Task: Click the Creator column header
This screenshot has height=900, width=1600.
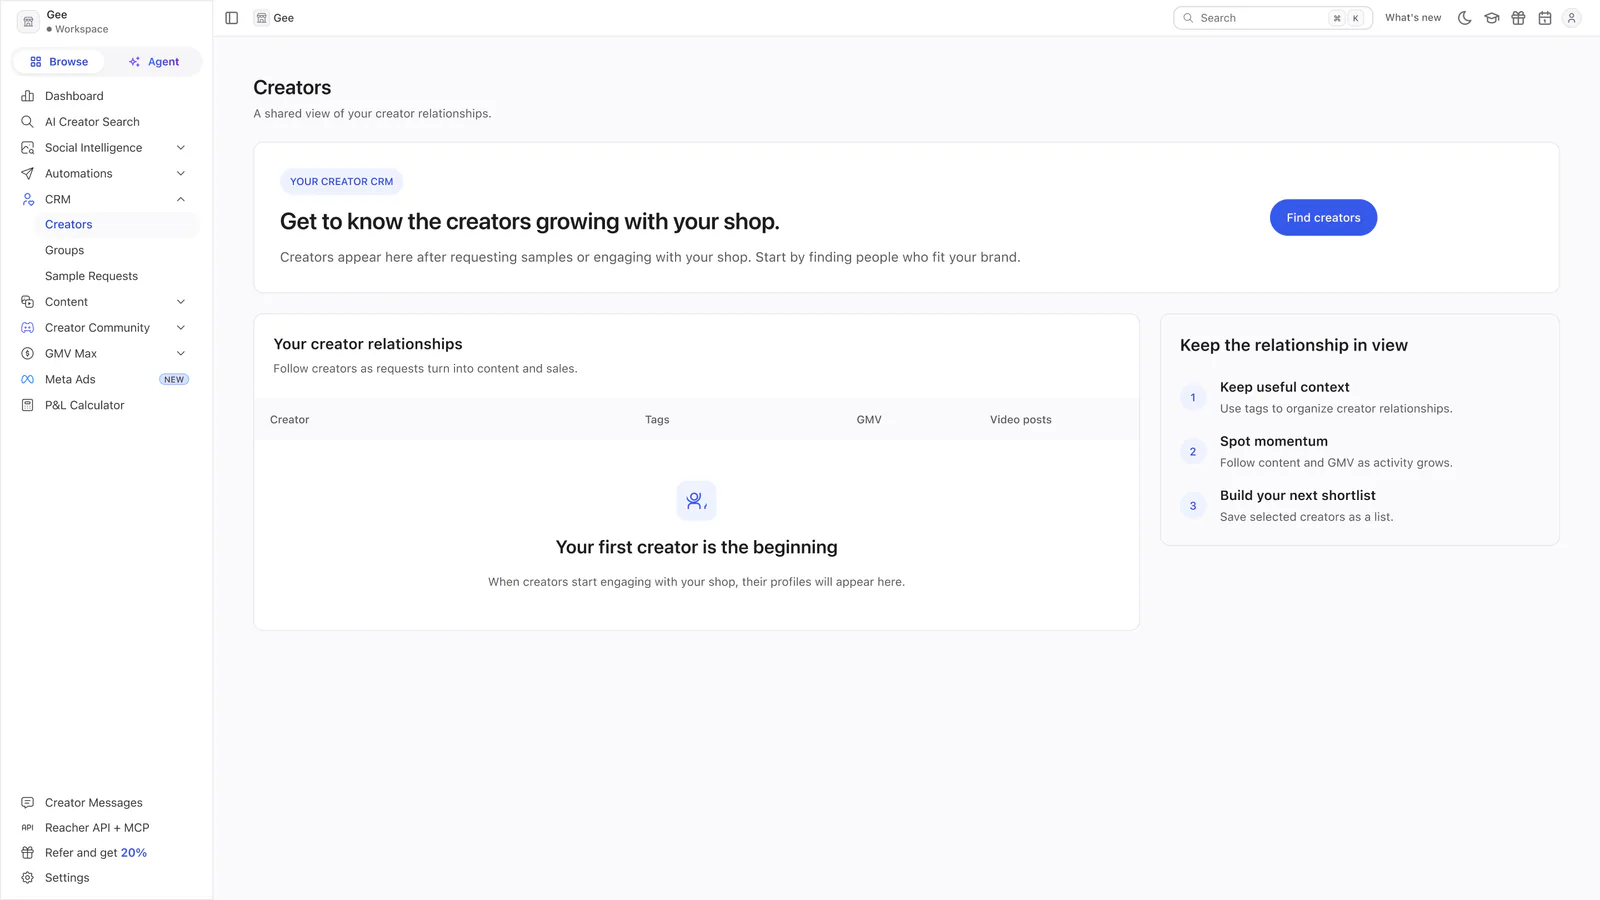Action: tap(290, 420)
